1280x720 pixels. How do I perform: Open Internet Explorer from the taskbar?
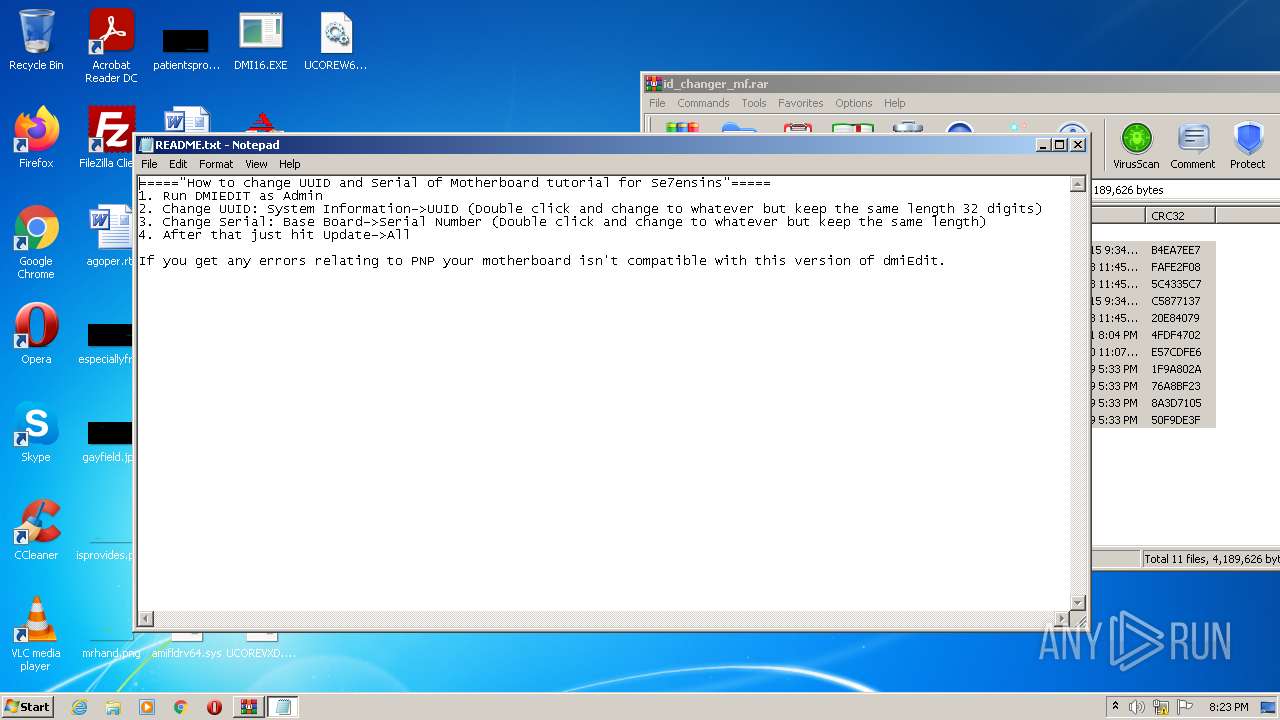coord(79,707)
